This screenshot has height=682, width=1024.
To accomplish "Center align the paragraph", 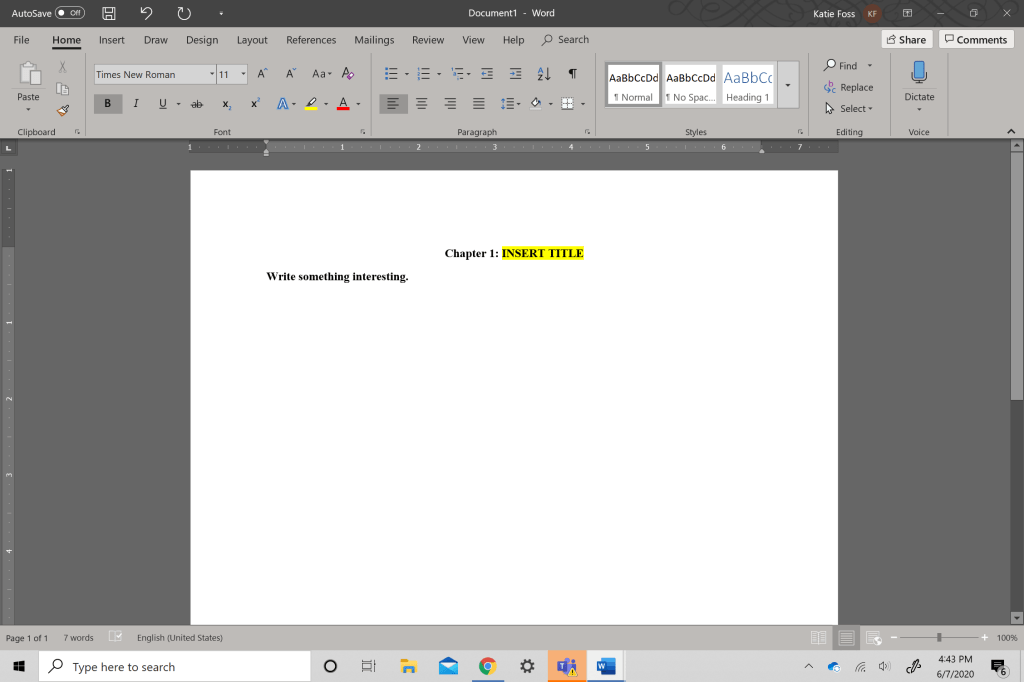I will point(422,104).
